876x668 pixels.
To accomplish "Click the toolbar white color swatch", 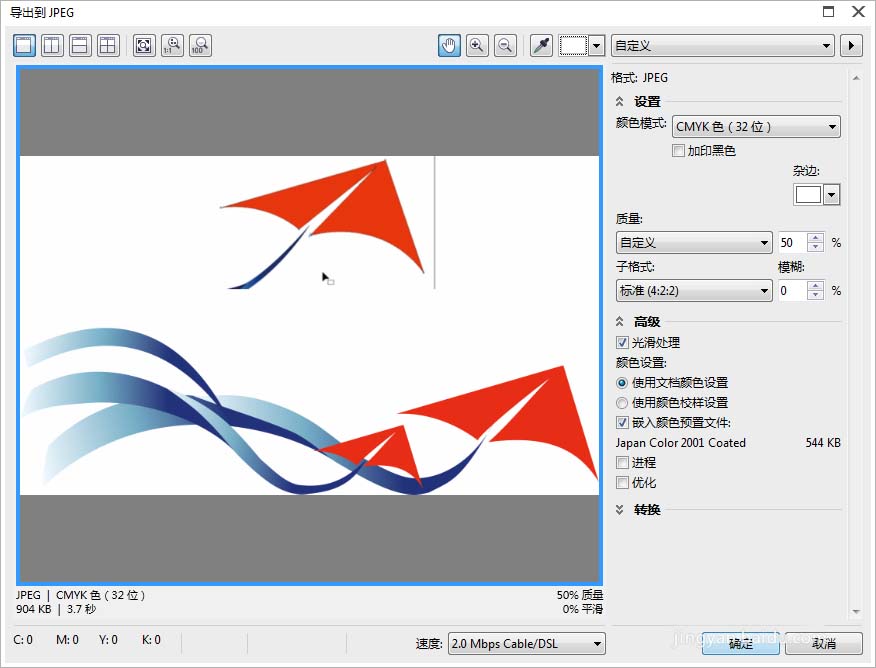I will 573,45.
